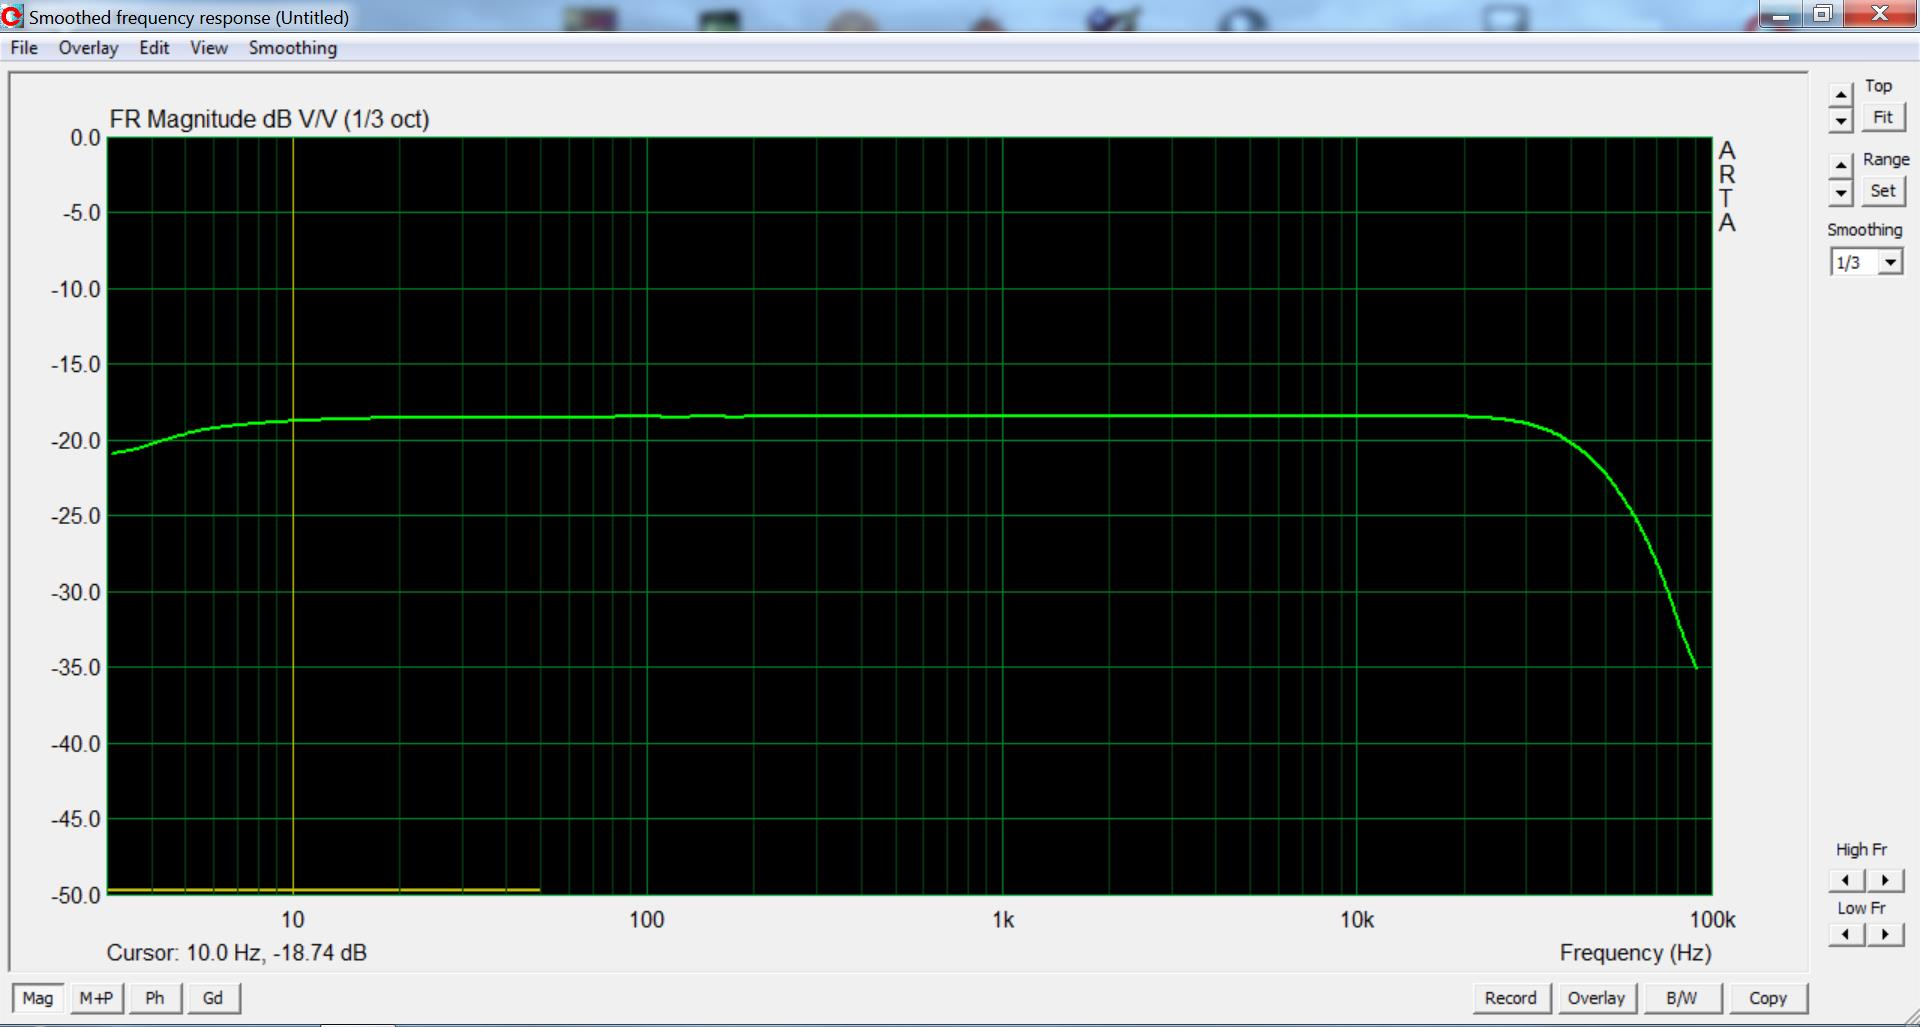Expand the Smoothing 1/3 dropdown
1924x1027 pixels.
[1889, 263]
